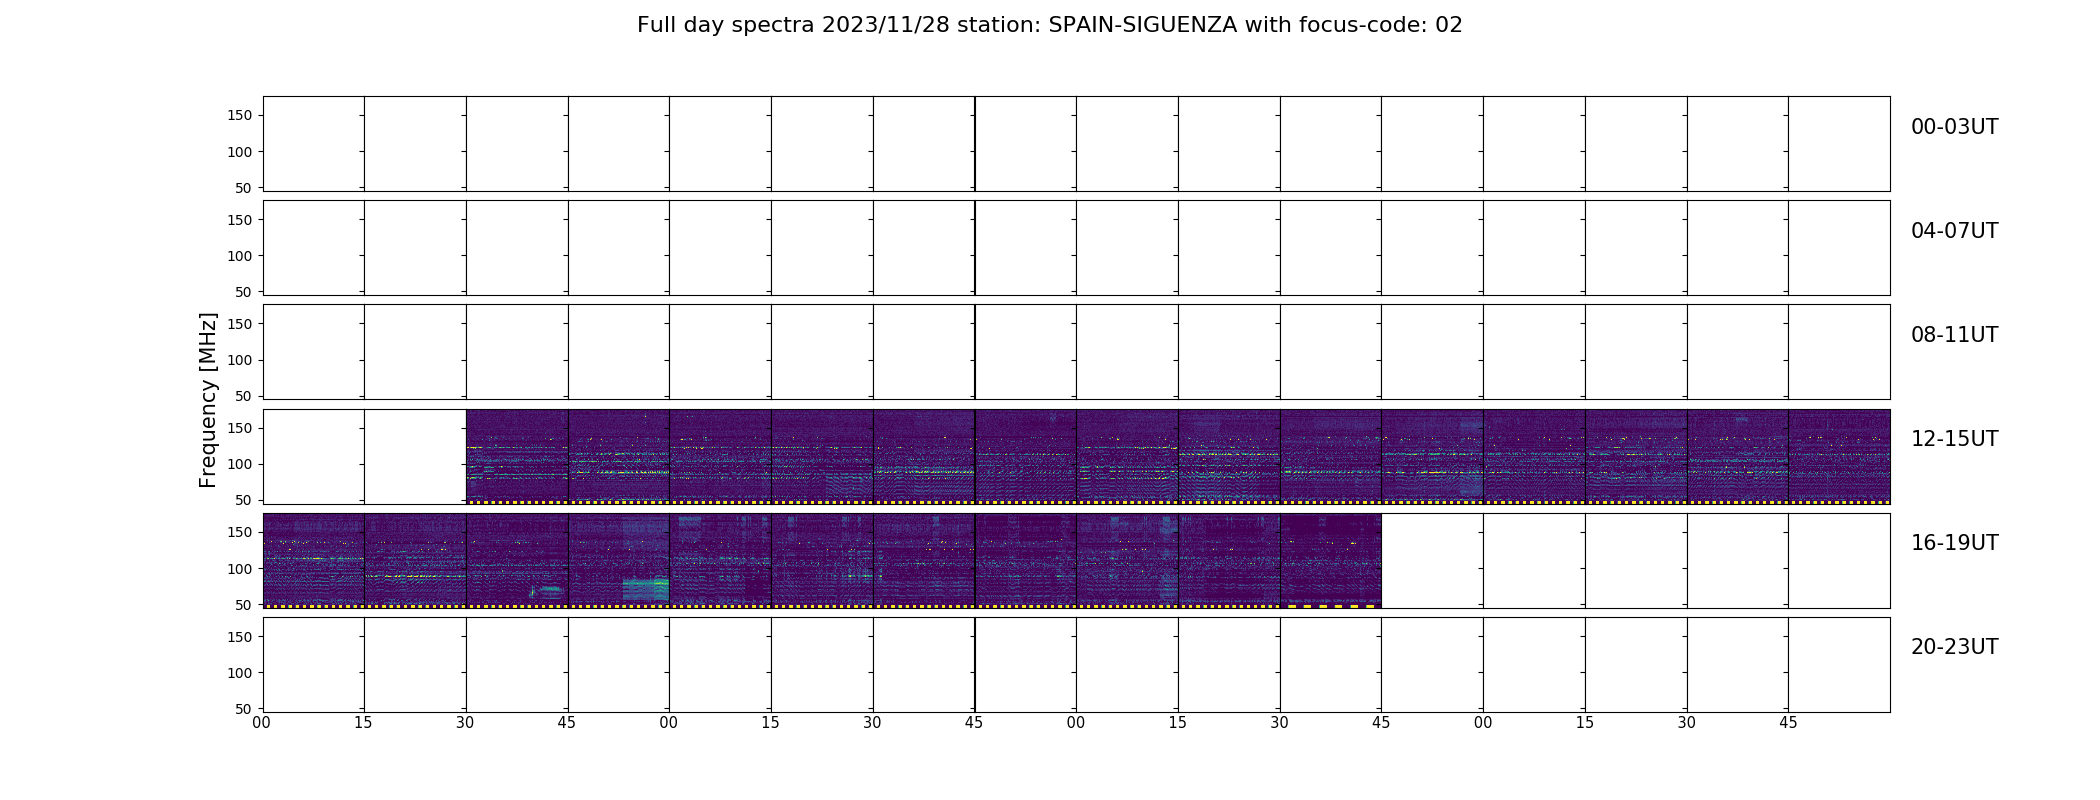The height and width of the screenshot is (800, 2100).
Task: Click the first spectrogram panel in 16-19UT row
Action: pos(313,560)
